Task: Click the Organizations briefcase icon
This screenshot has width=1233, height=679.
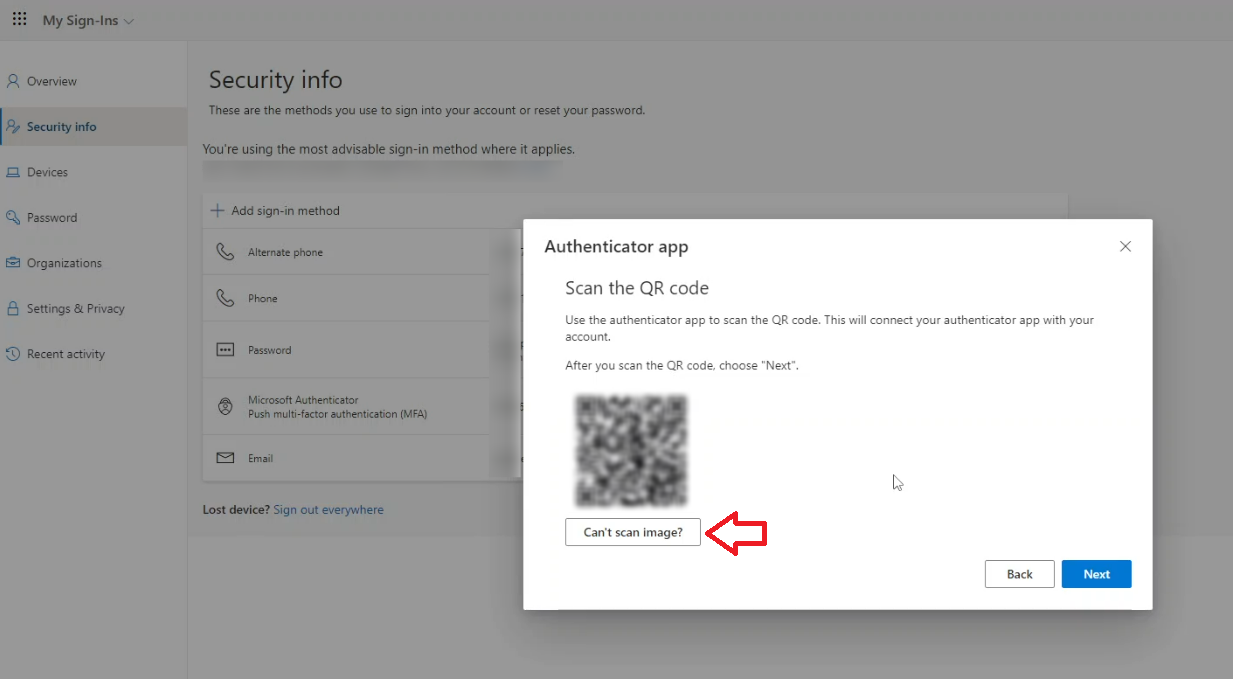Action: (13, 263)
